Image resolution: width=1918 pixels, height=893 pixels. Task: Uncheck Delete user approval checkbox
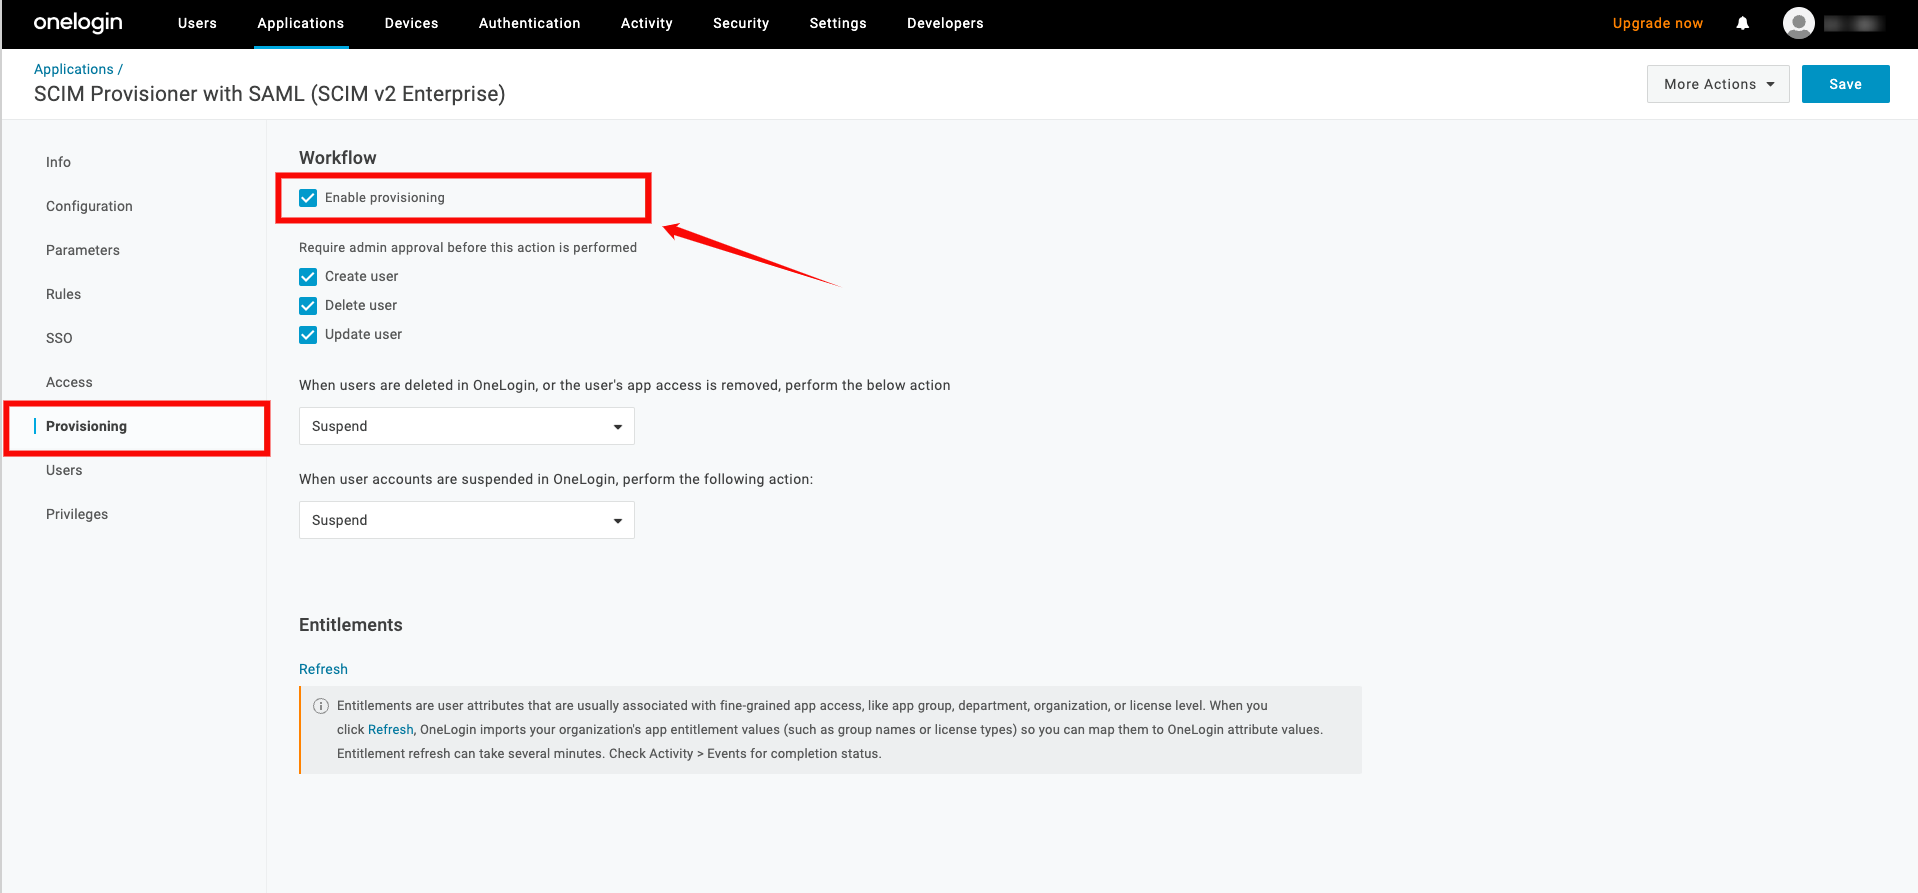308,306
